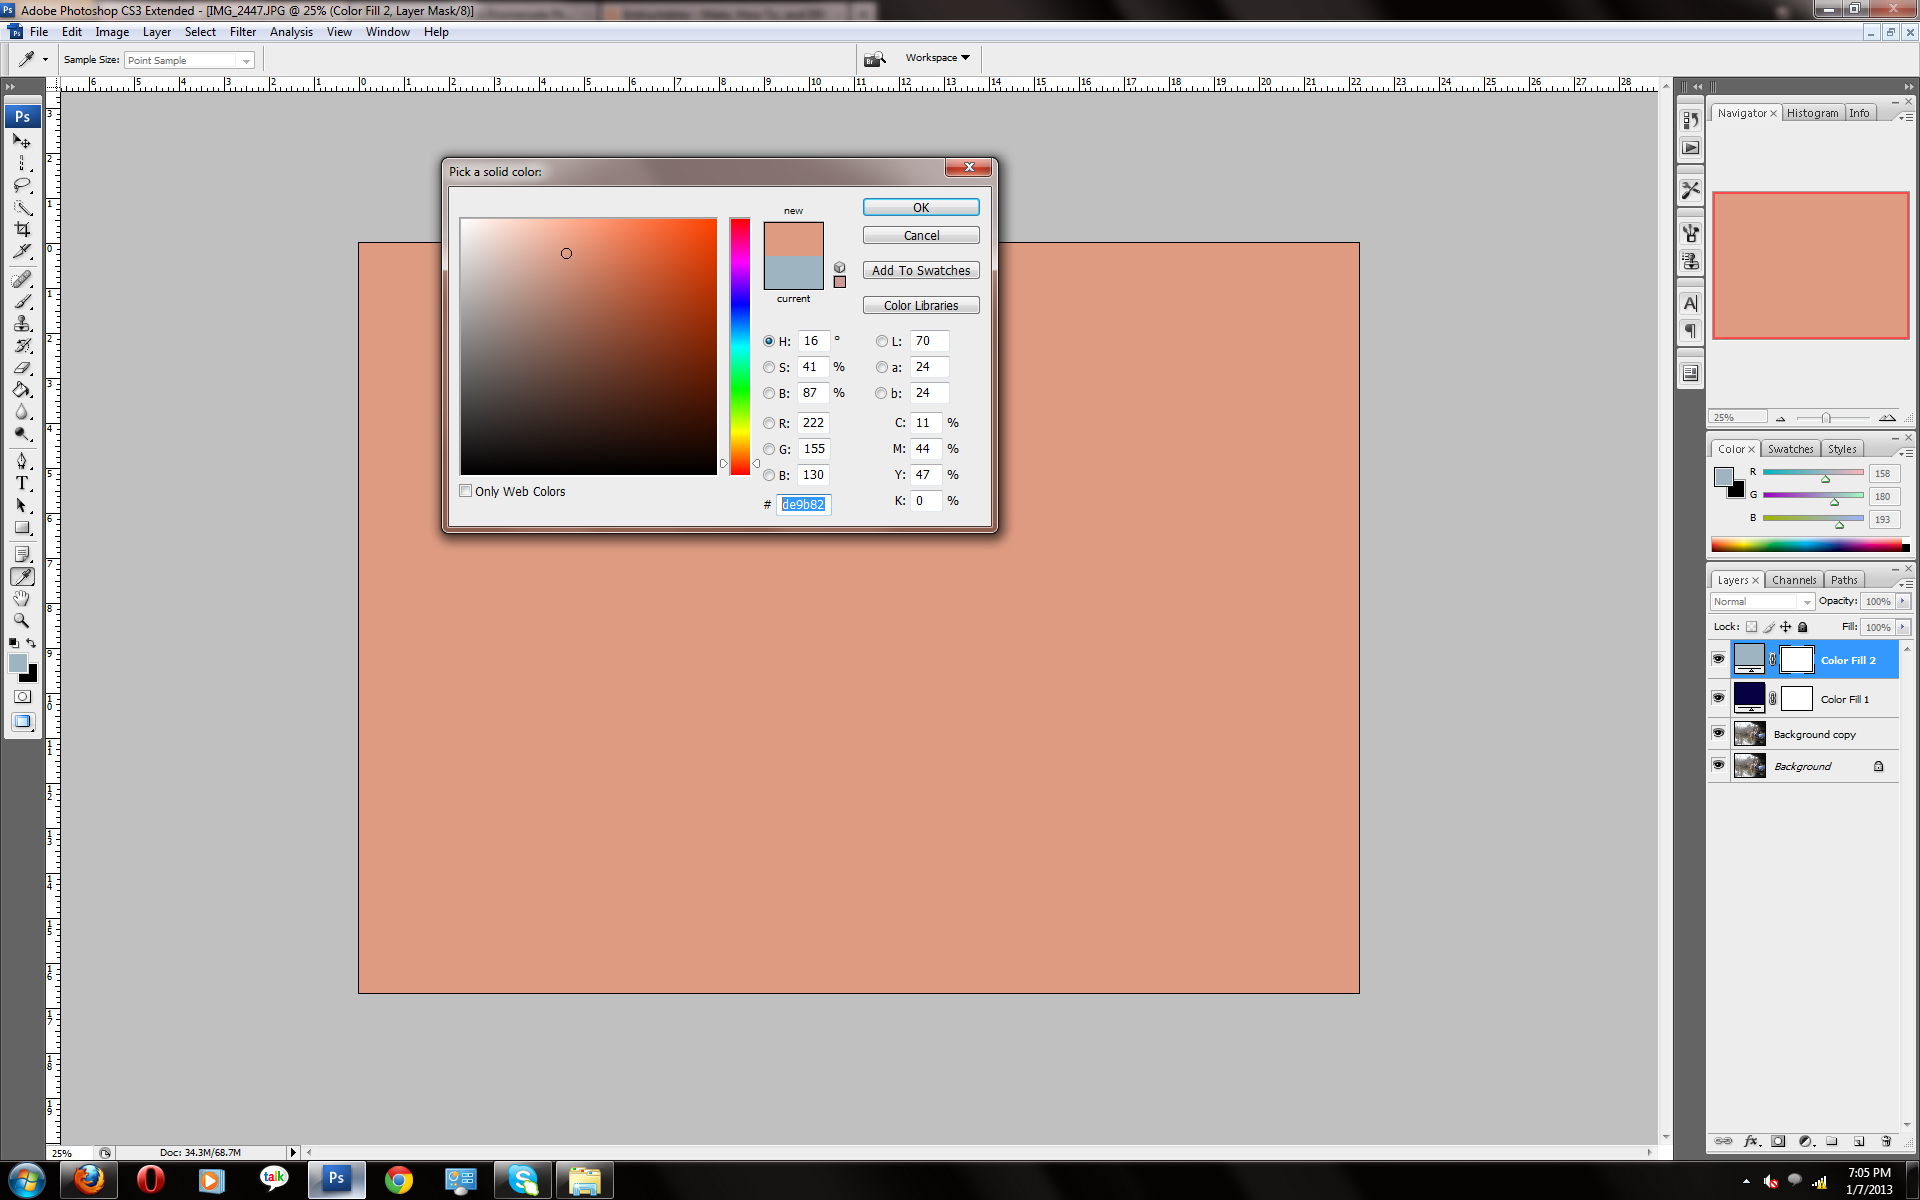Viewport: 1920px width, 1200px height.
Task: Open the Layers panel options menu
Action: click(1907, 584)
